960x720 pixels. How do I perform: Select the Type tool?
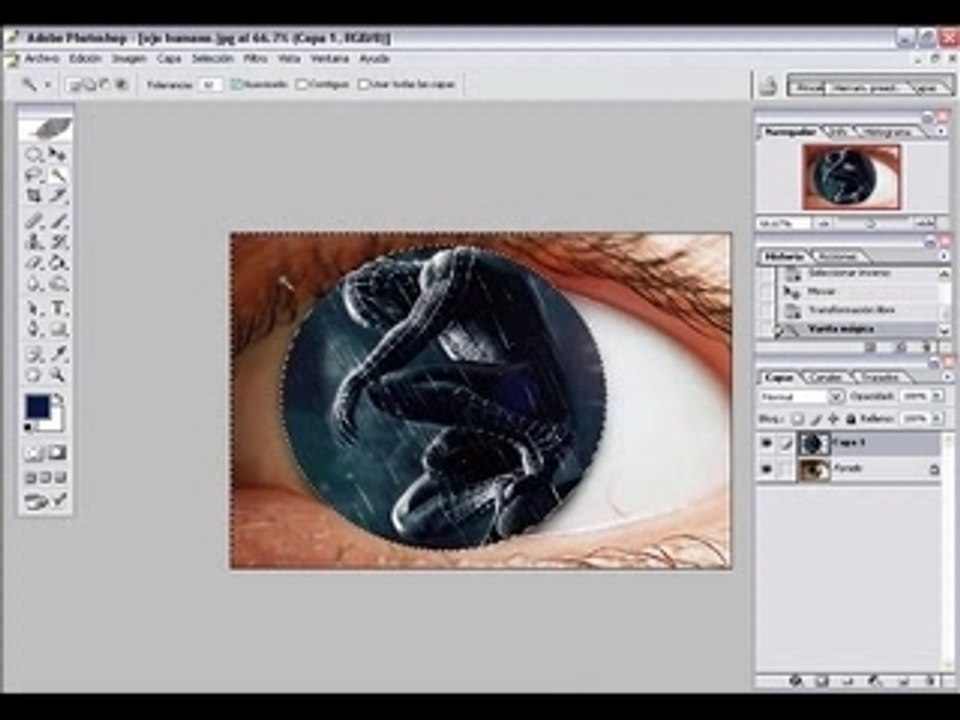click(58, 309)
